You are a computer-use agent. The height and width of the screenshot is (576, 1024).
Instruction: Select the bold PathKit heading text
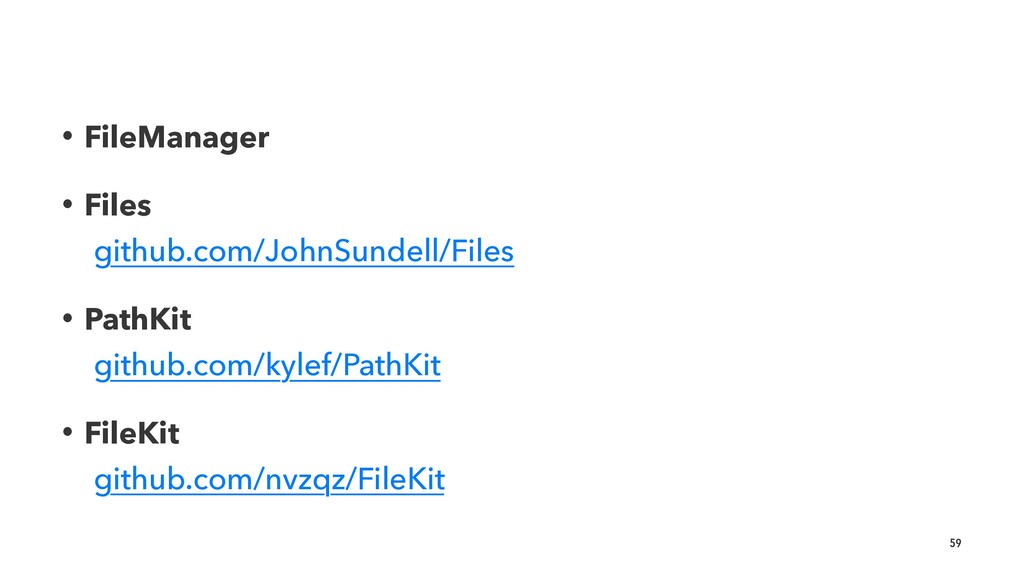click(x=138, y=320)
